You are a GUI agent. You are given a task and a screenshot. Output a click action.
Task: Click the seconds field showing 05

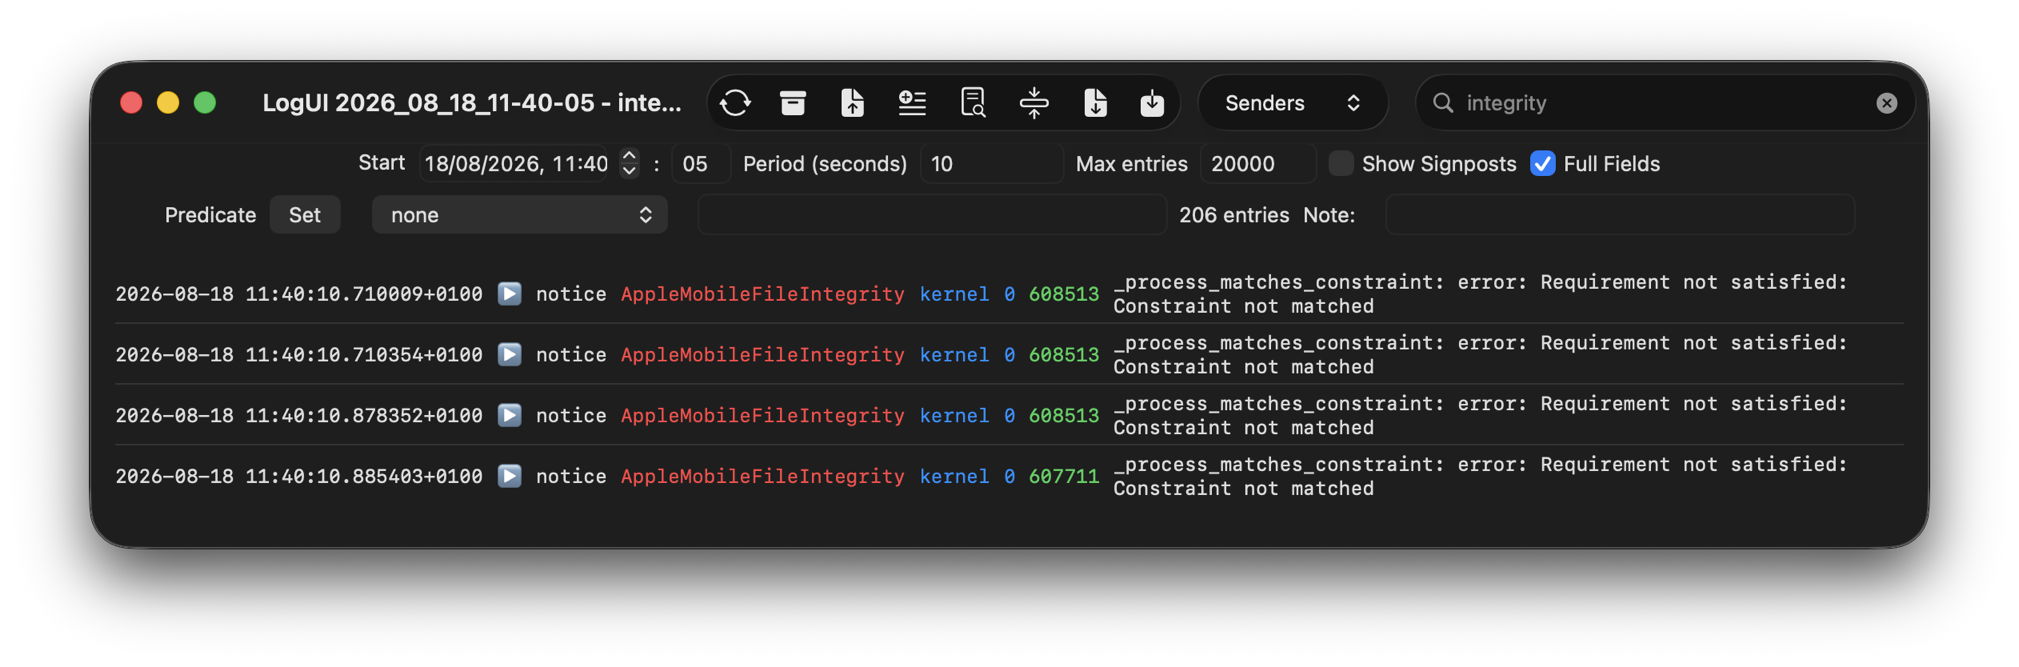(x=700, y=163)
